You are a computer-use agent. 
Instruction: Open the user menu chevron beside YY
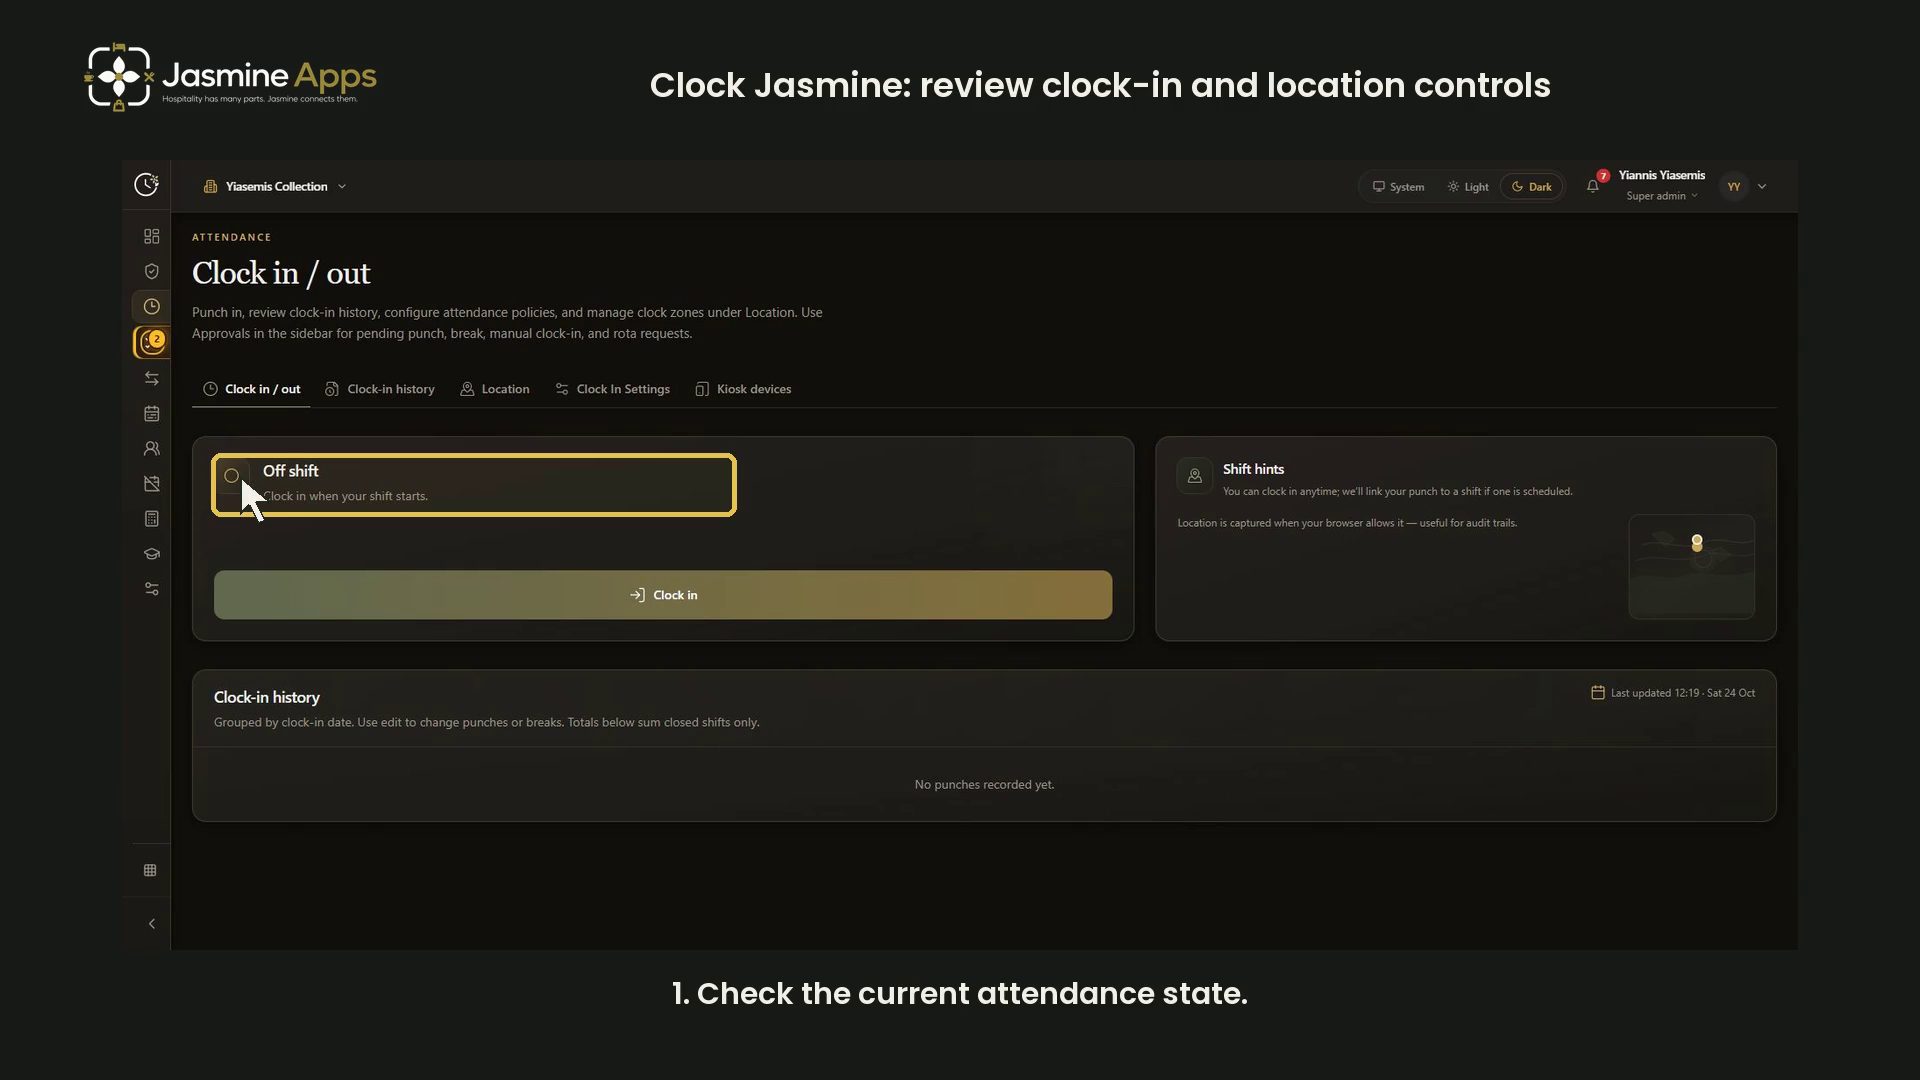pyautogui.click(x=1762, y=187)
